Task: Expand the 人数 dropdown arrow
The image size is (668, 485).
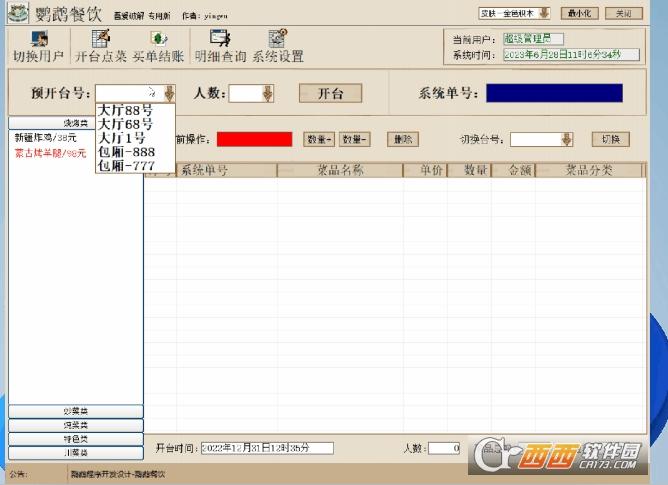Action: click(x=267, y=94)
